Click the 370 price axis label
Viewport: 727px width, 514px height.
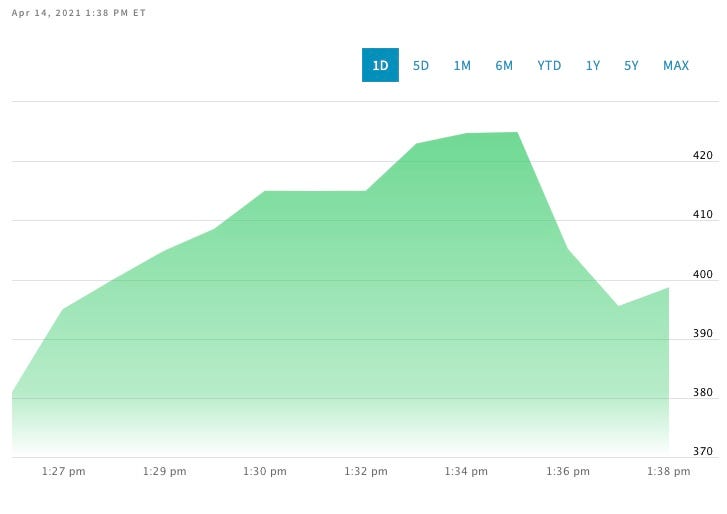(x=702, y=451)
